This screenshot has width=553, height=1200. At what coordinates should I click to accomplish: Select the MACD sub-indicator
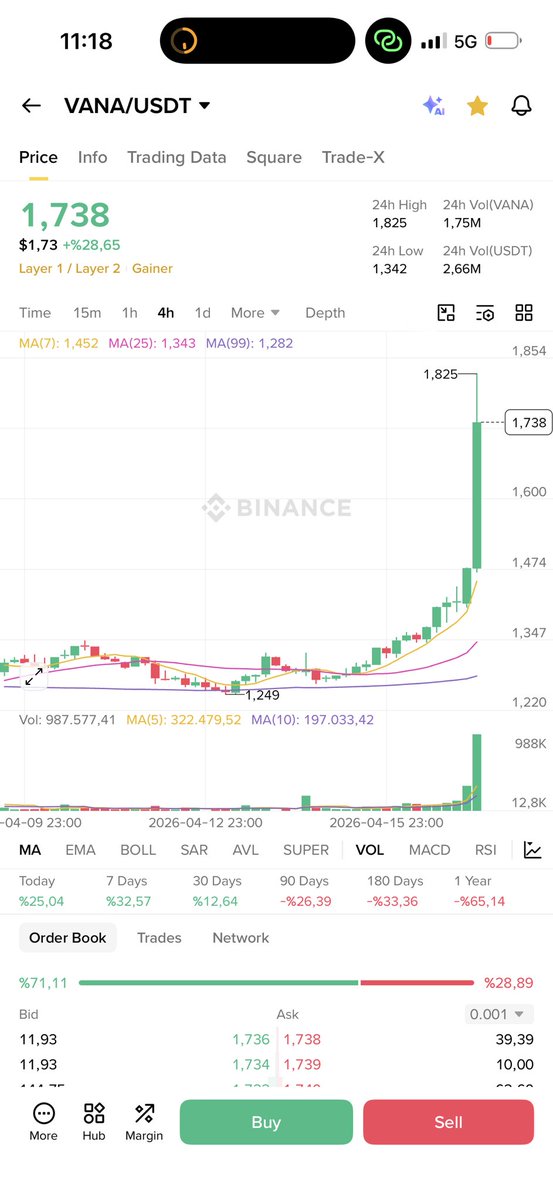tap(430, 850)
